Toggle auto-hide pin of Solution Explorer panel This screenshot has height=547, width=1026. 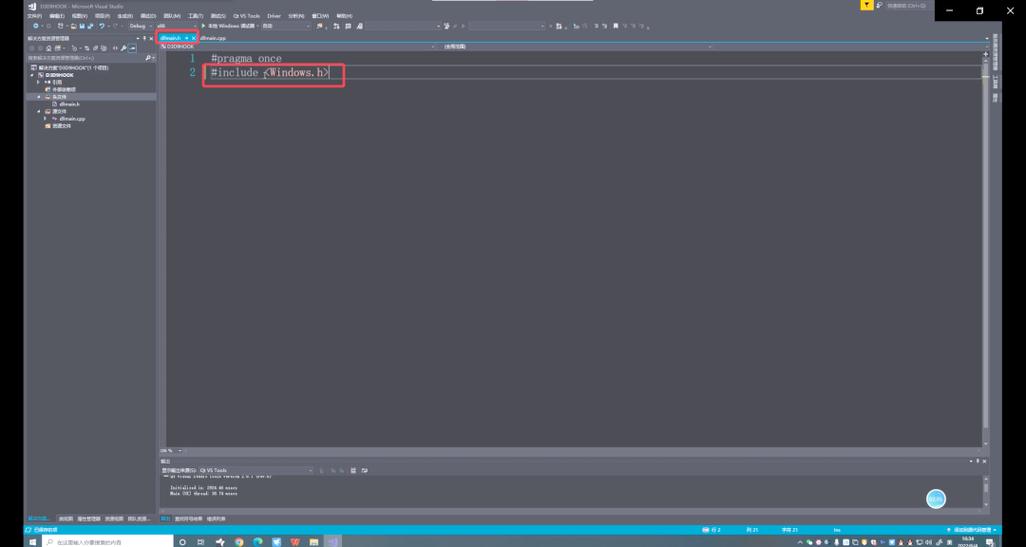coord(144,38)
